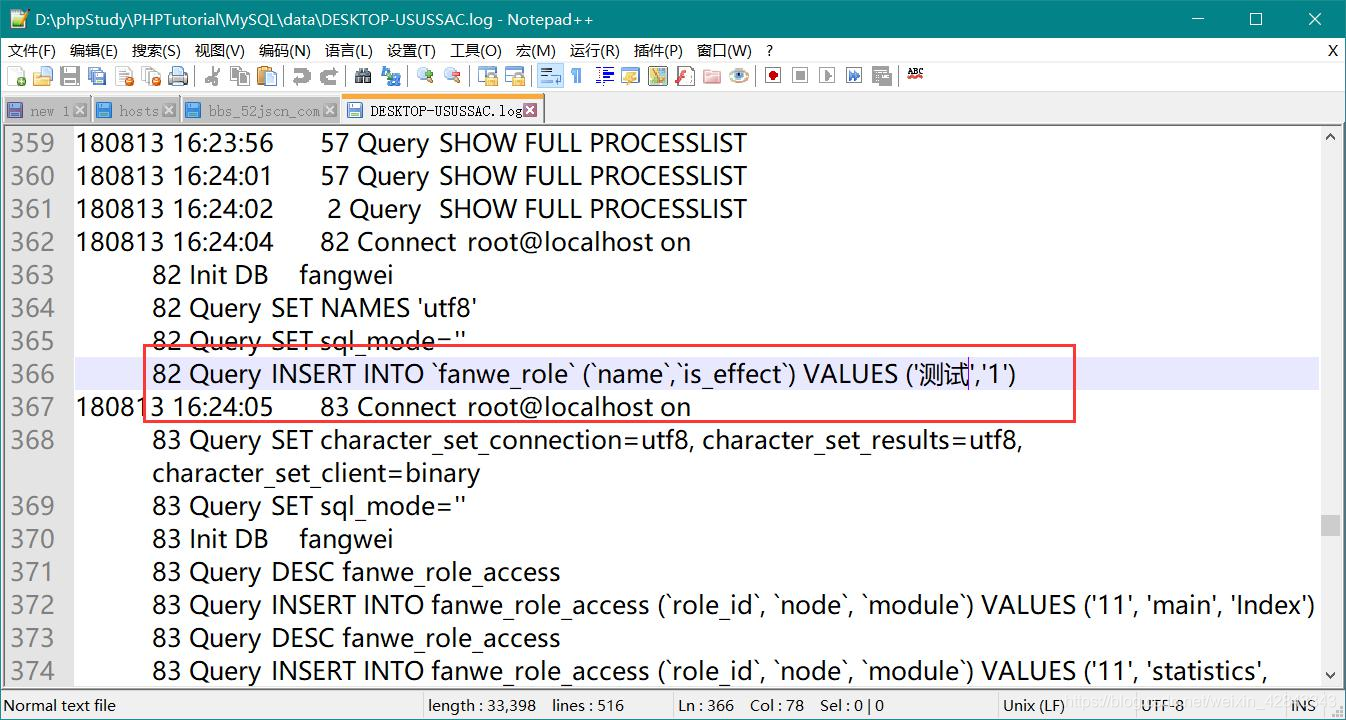
Task: Click the User Defined Language icon
Action: pos(630,76)
